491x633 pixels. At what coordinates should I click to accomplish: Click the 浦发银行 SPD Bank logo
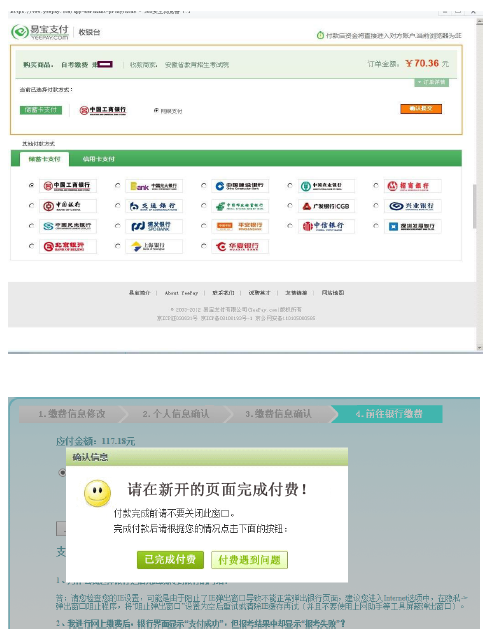(x=154, y=226)
